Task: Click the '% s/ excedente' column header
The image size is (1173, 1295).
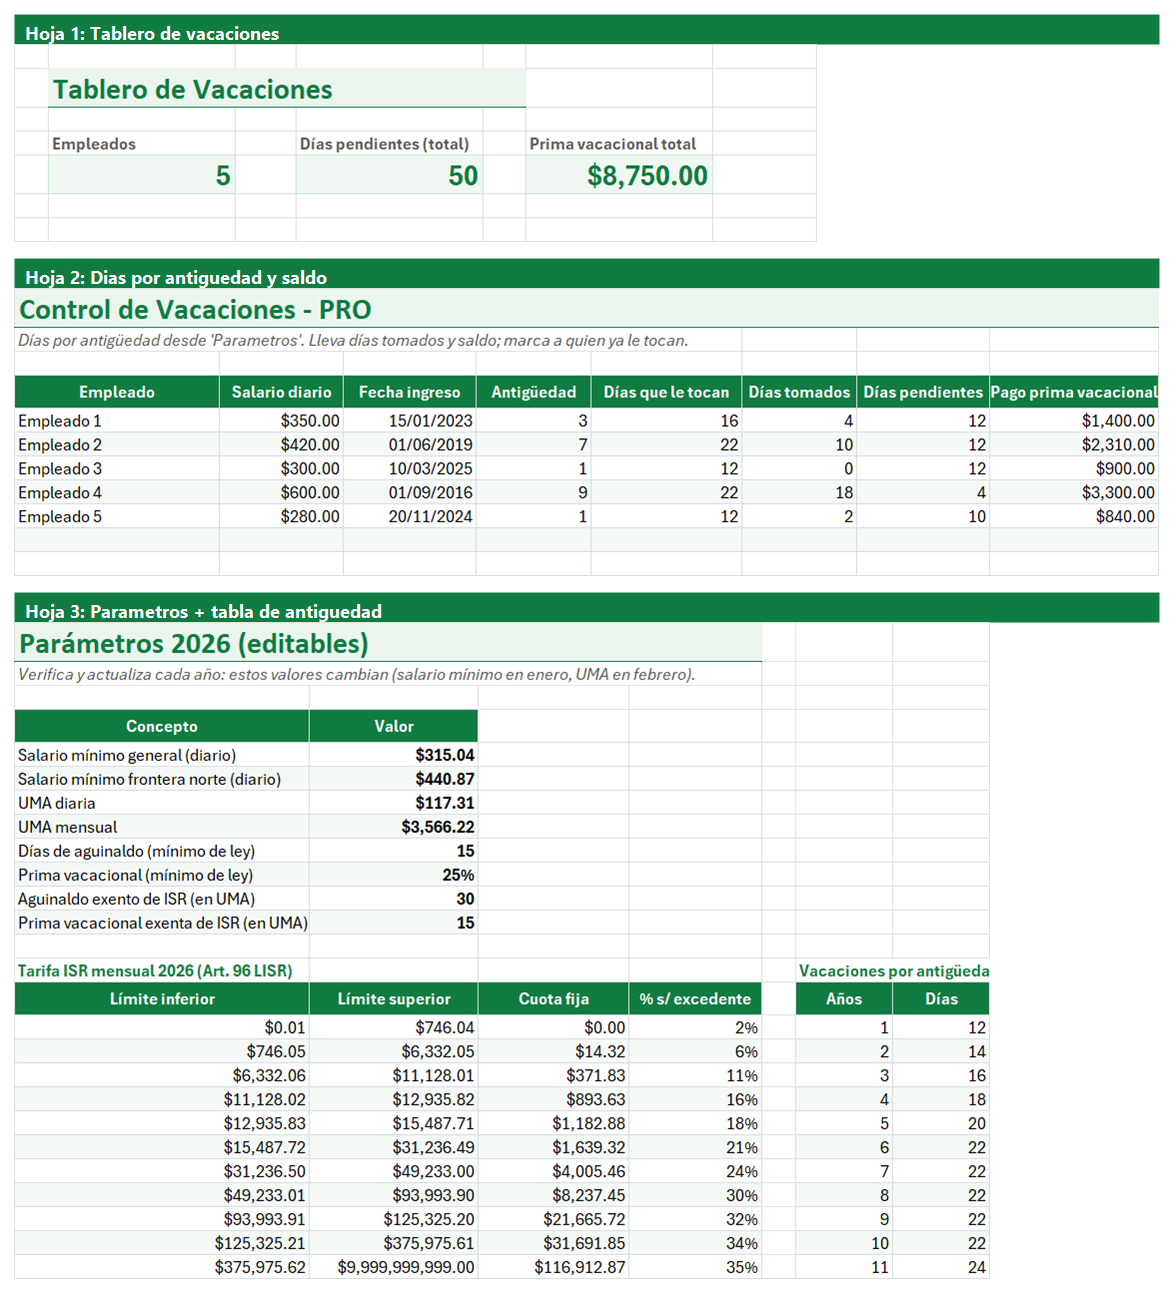Action: [695, 999]
